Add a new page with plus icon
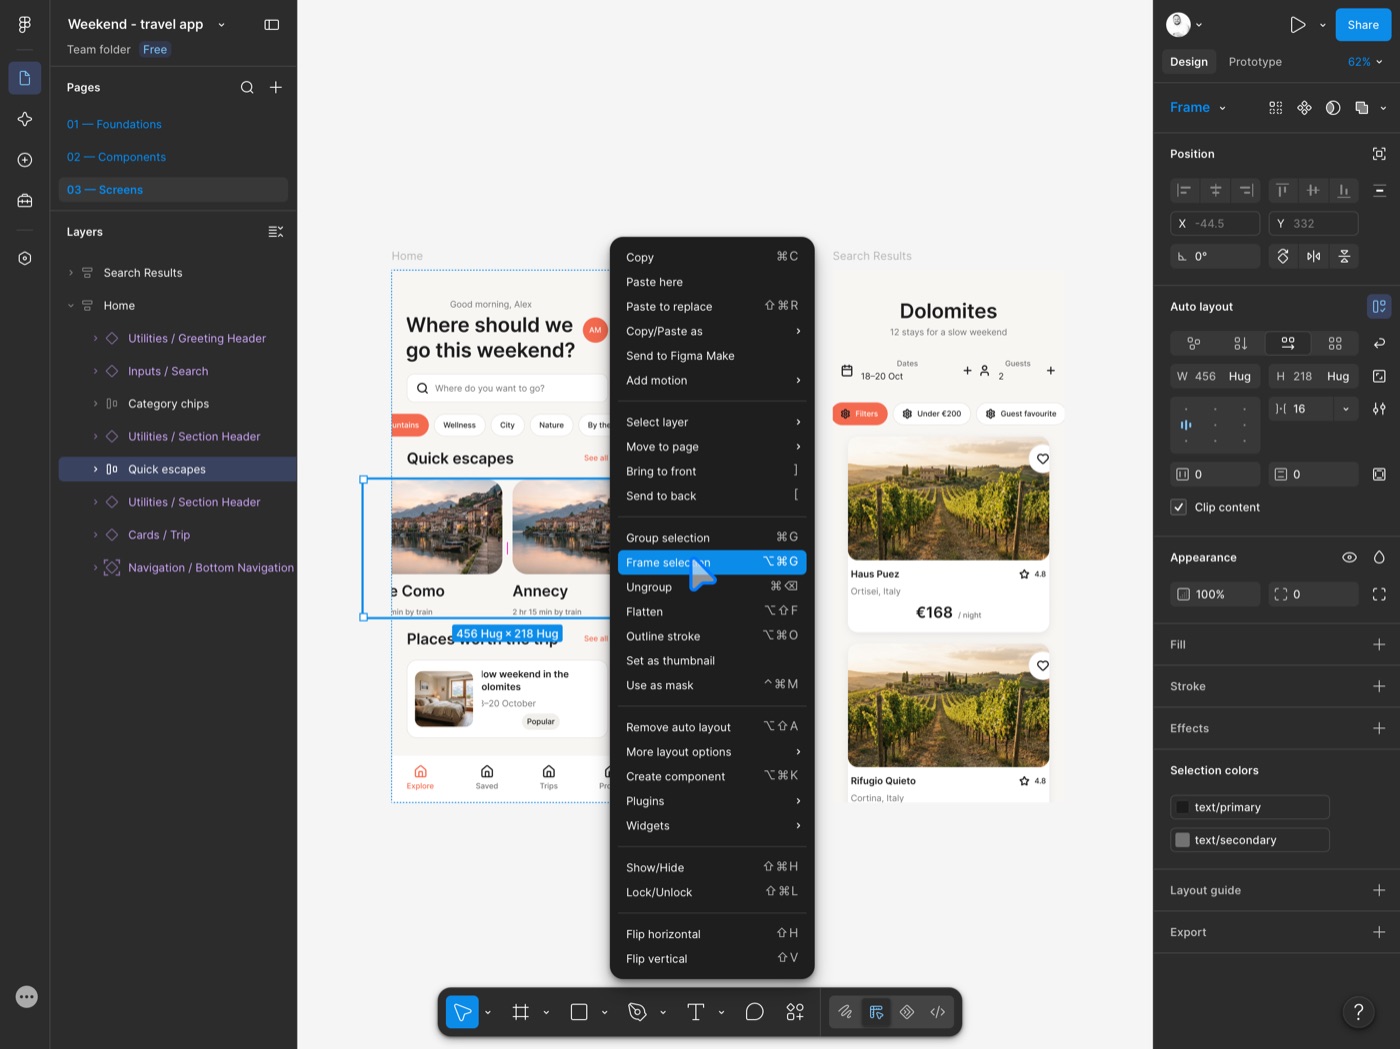This screenshot has height=1049, width=1400. [x=276, y=87]
